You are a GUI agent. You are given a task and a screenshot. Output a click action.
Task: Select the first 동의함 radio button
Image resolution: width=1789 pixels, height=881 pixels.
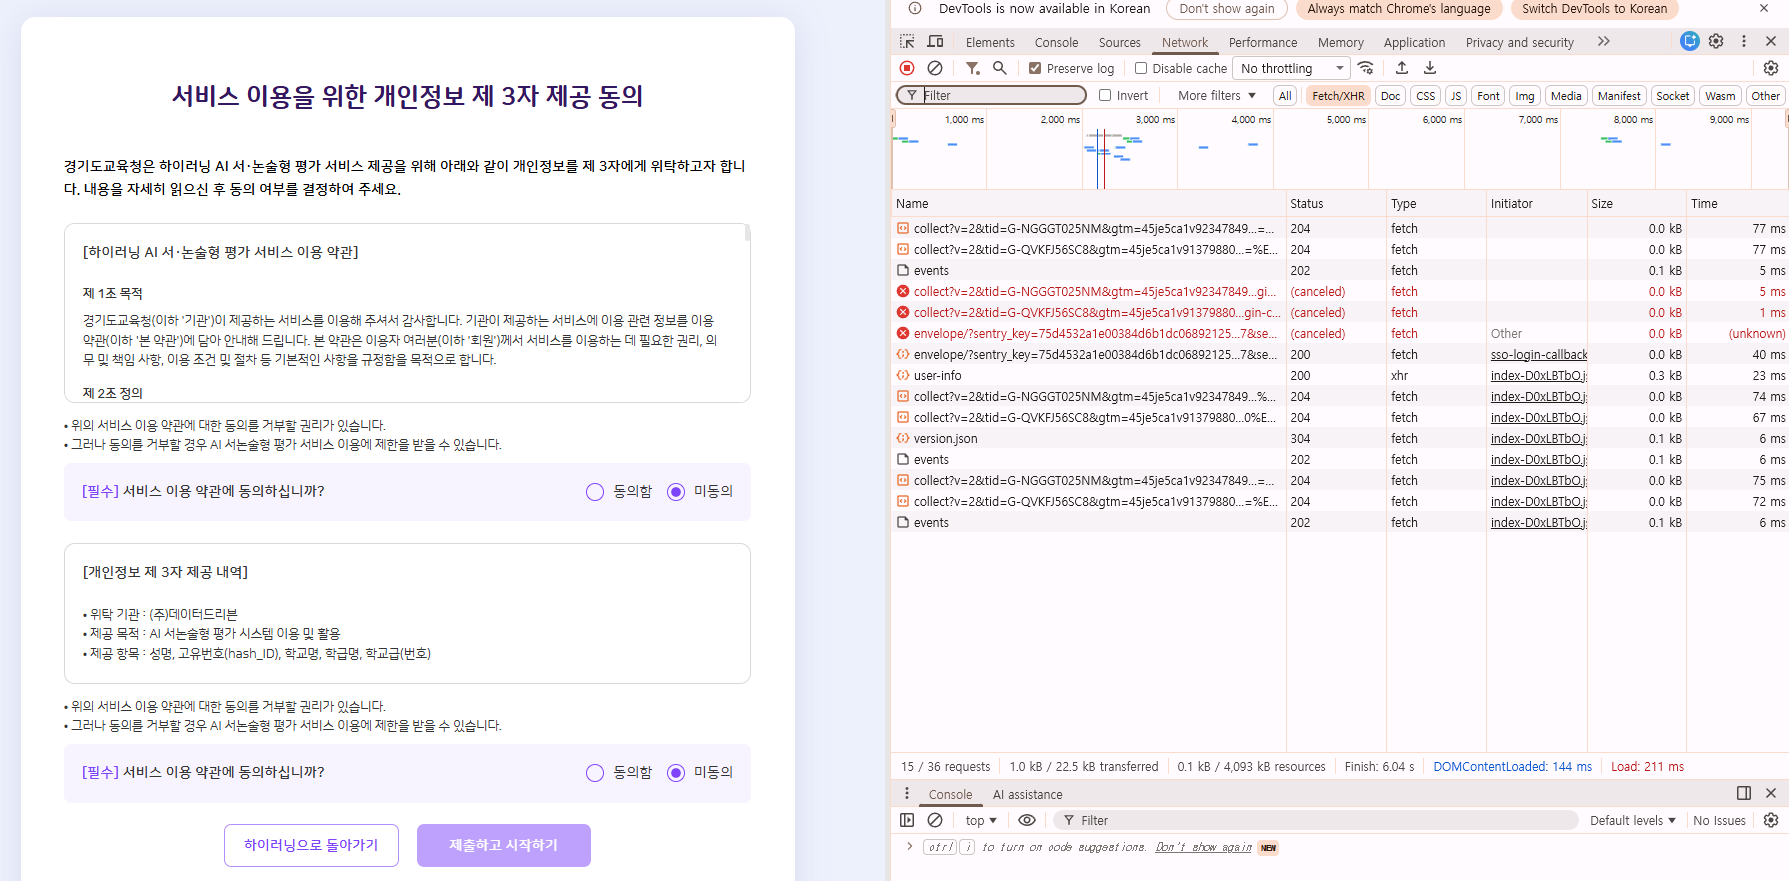595,492
